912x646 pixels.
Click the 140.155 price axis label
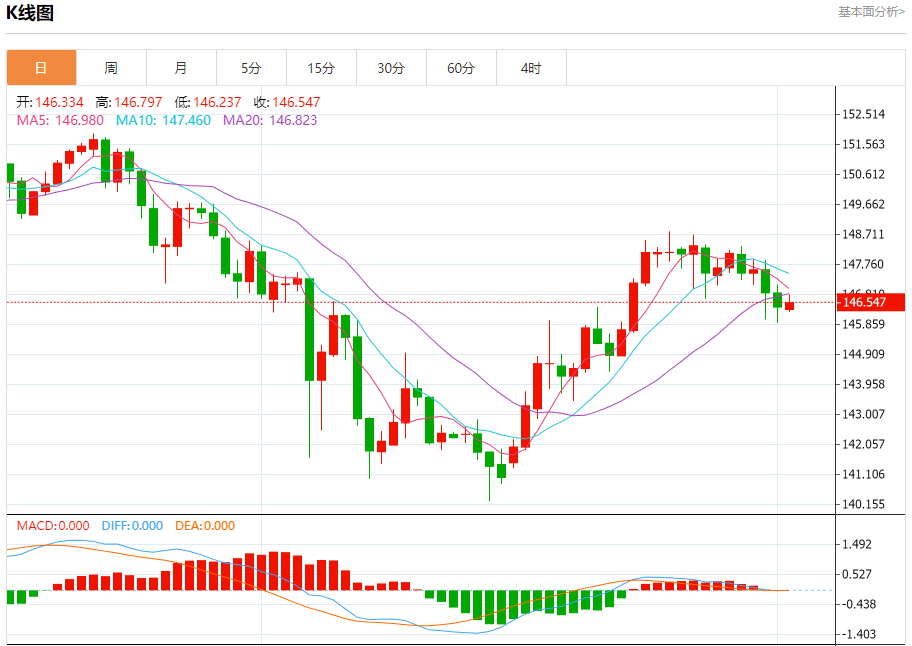864,504
